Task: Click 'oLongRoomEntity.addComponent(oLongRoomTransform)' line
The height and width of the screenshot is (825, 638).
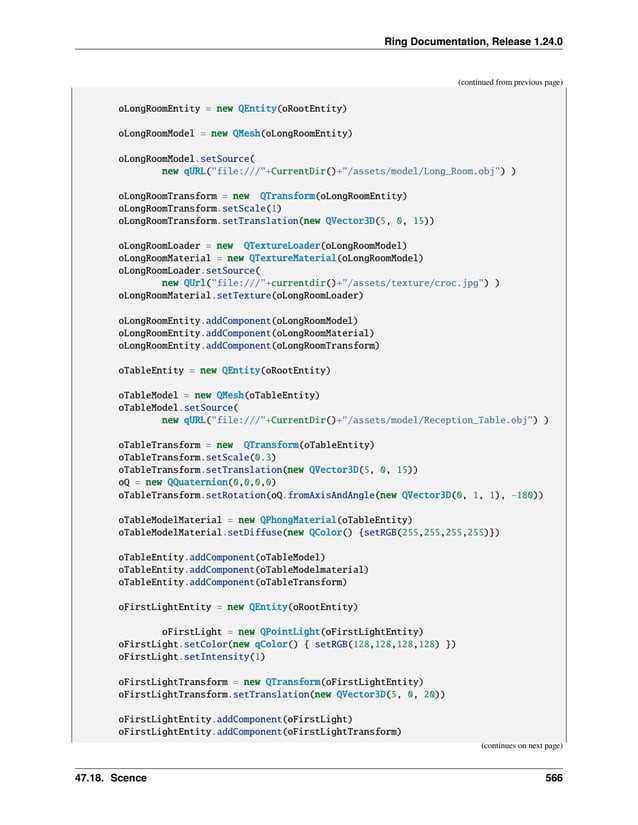Action: tap(249, 346)
